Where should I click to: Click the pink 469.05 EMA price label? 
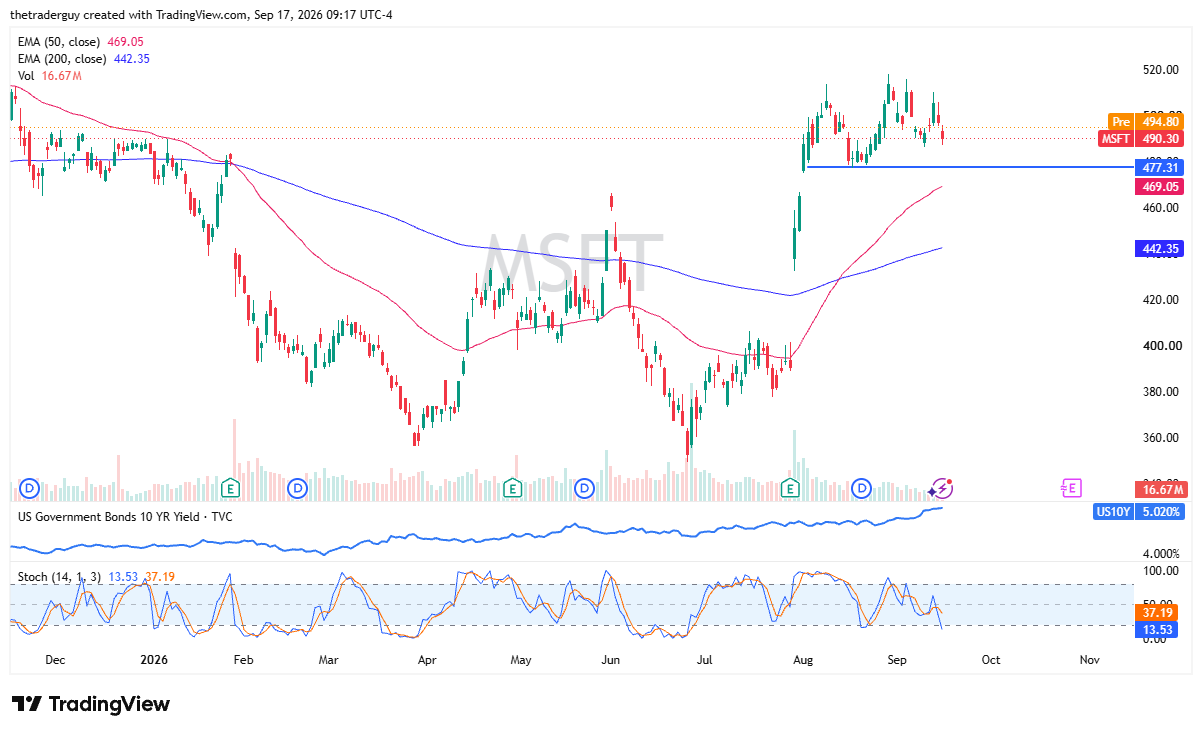1160,187
